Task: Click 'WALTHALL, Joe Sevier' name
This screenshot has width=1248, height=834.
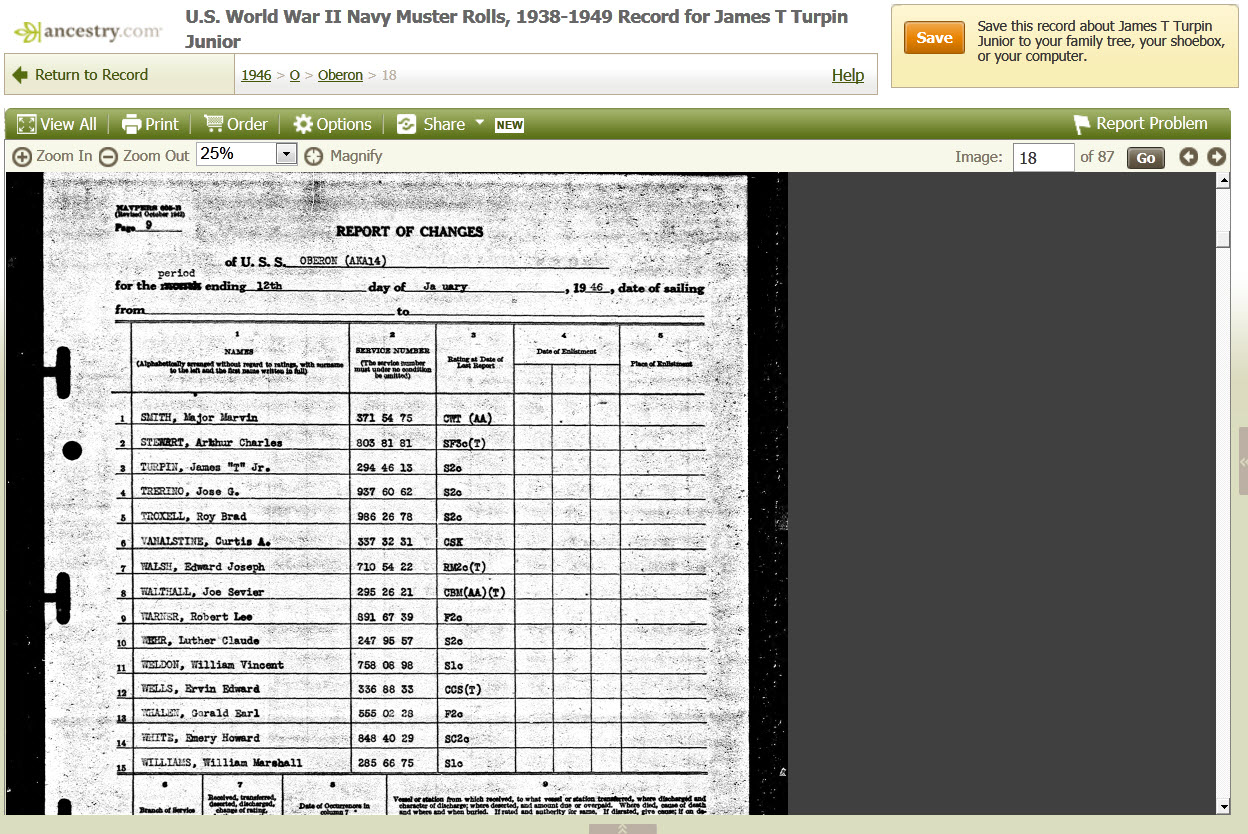Action: tap(201, 592)
